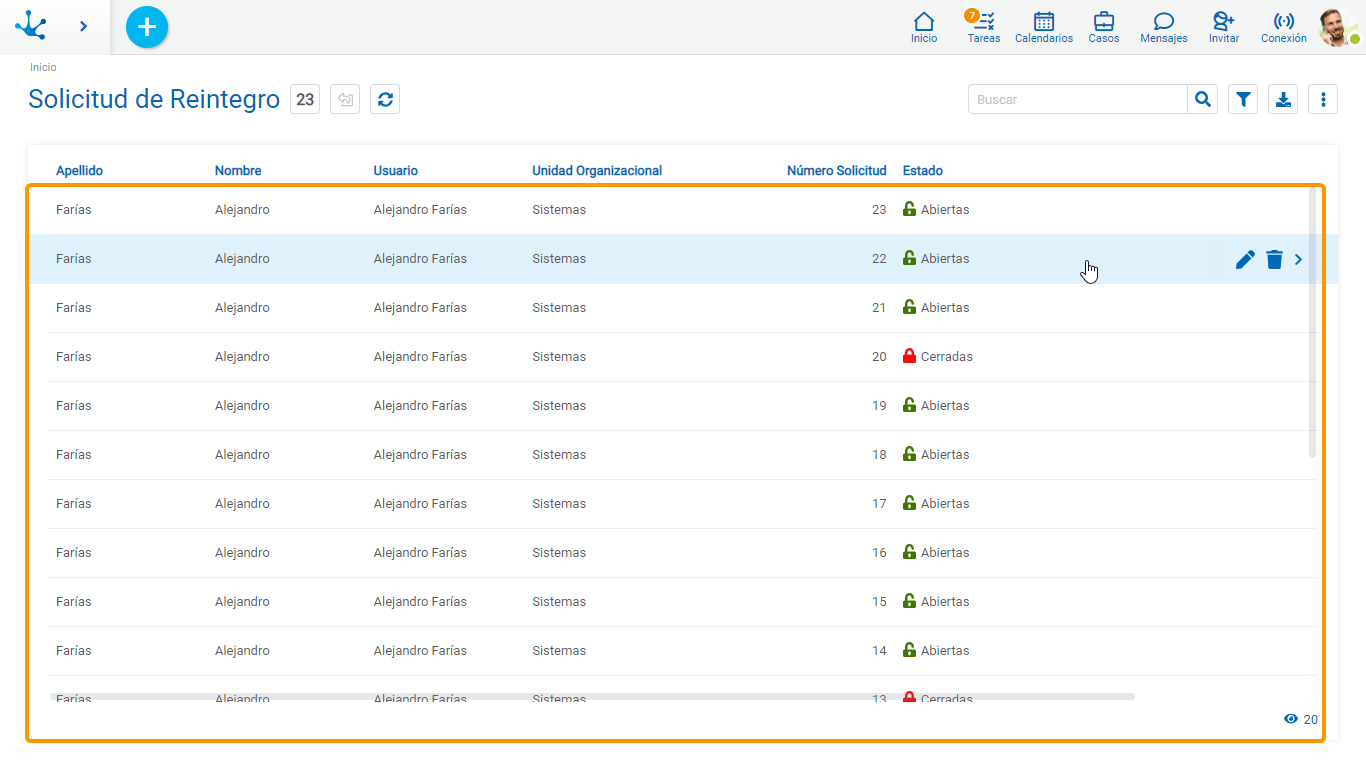Screen dimensions: 1366x768
Task: Open Conexión status icon
Action: click(1284, 27)
